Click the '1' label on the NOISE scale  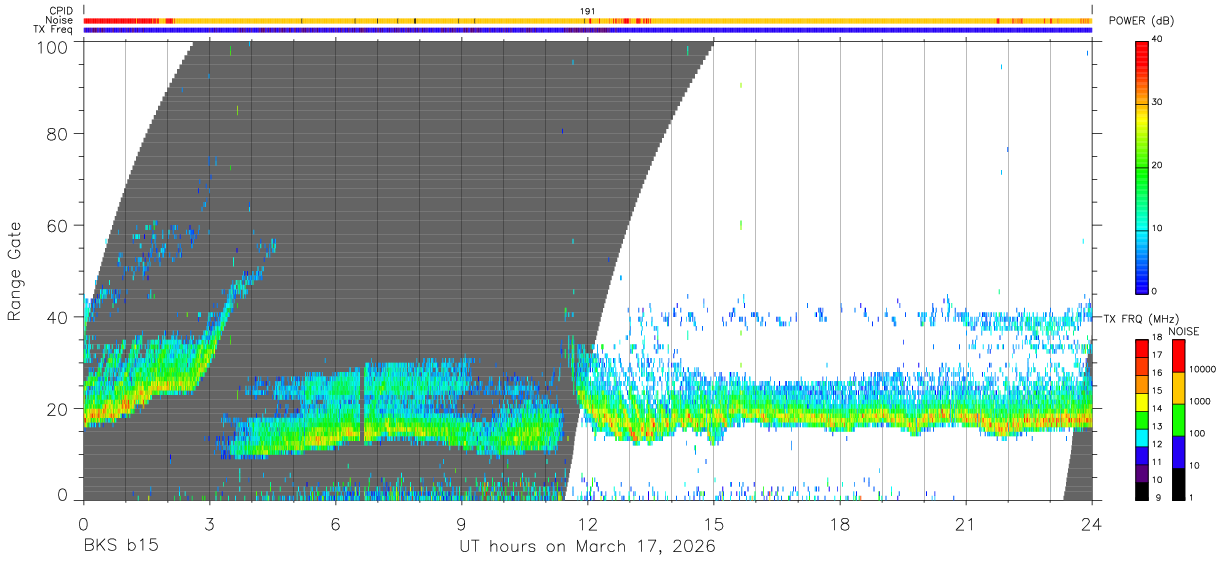1192,497
